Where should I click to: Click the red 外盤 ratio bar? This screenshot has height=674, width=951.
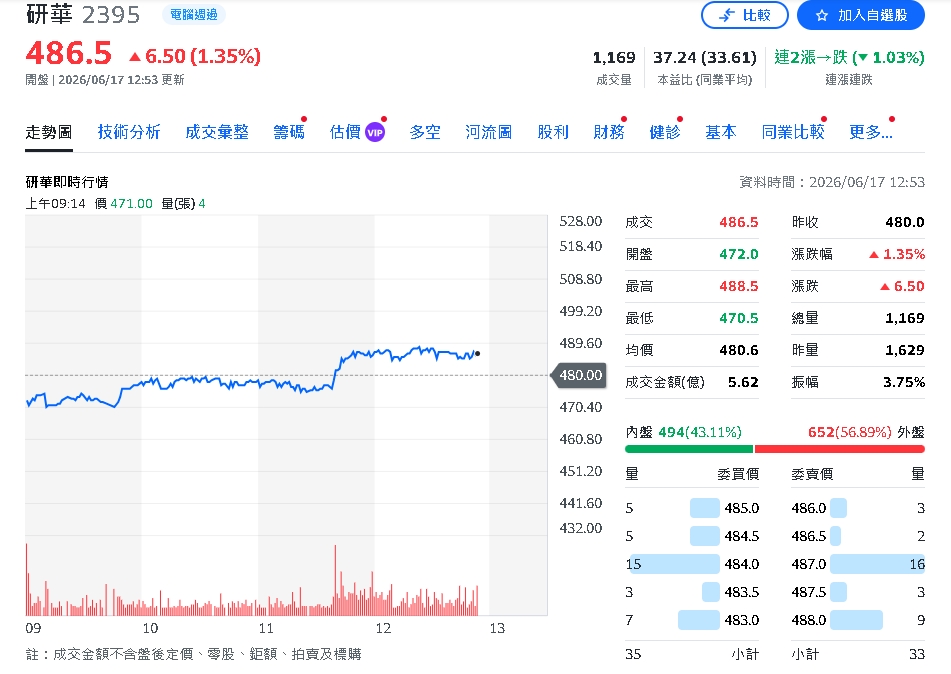[839, 449]
